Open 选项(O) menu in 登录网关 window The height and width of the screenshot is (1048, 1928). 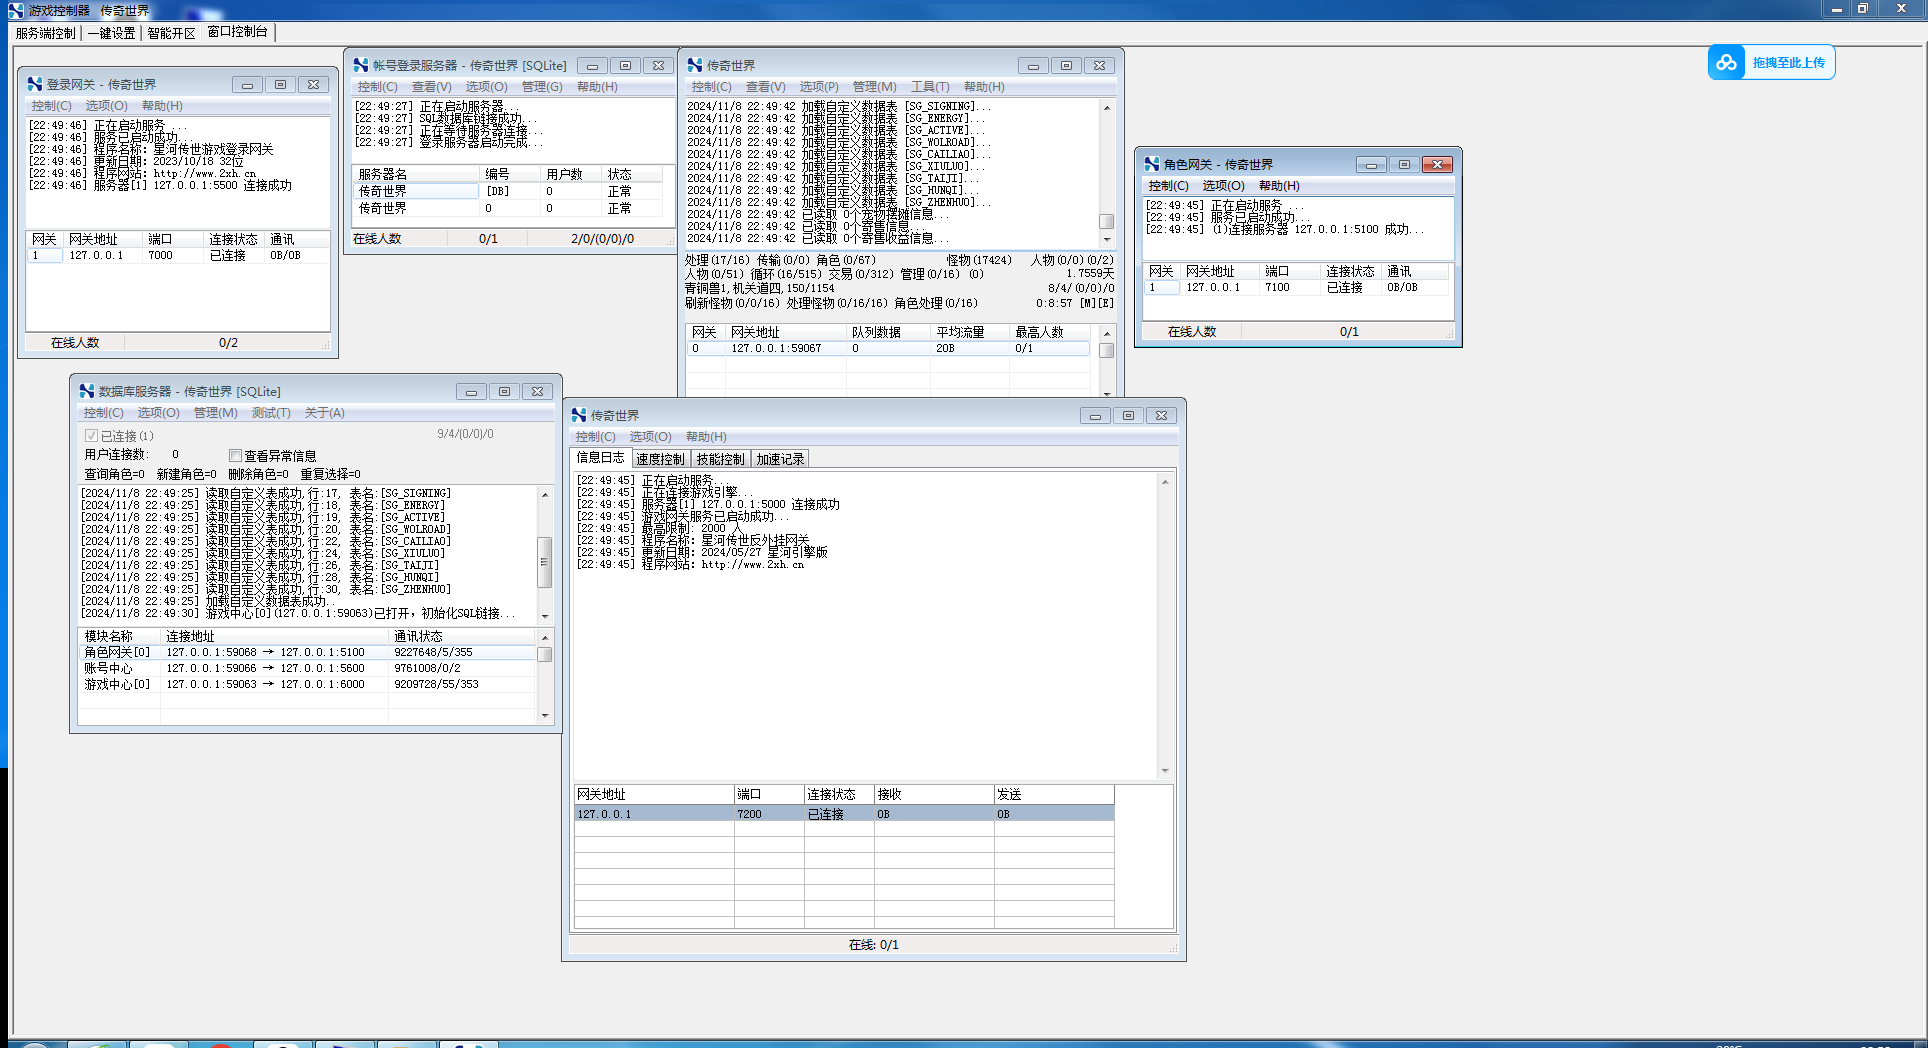point(106,106)
